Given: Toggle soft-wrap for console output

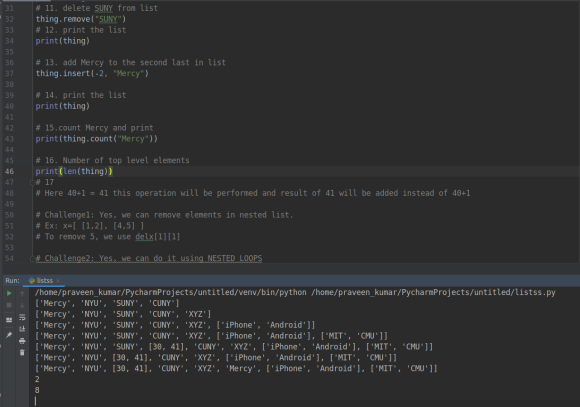Looking at the screenshot, I should coord(22,317).
